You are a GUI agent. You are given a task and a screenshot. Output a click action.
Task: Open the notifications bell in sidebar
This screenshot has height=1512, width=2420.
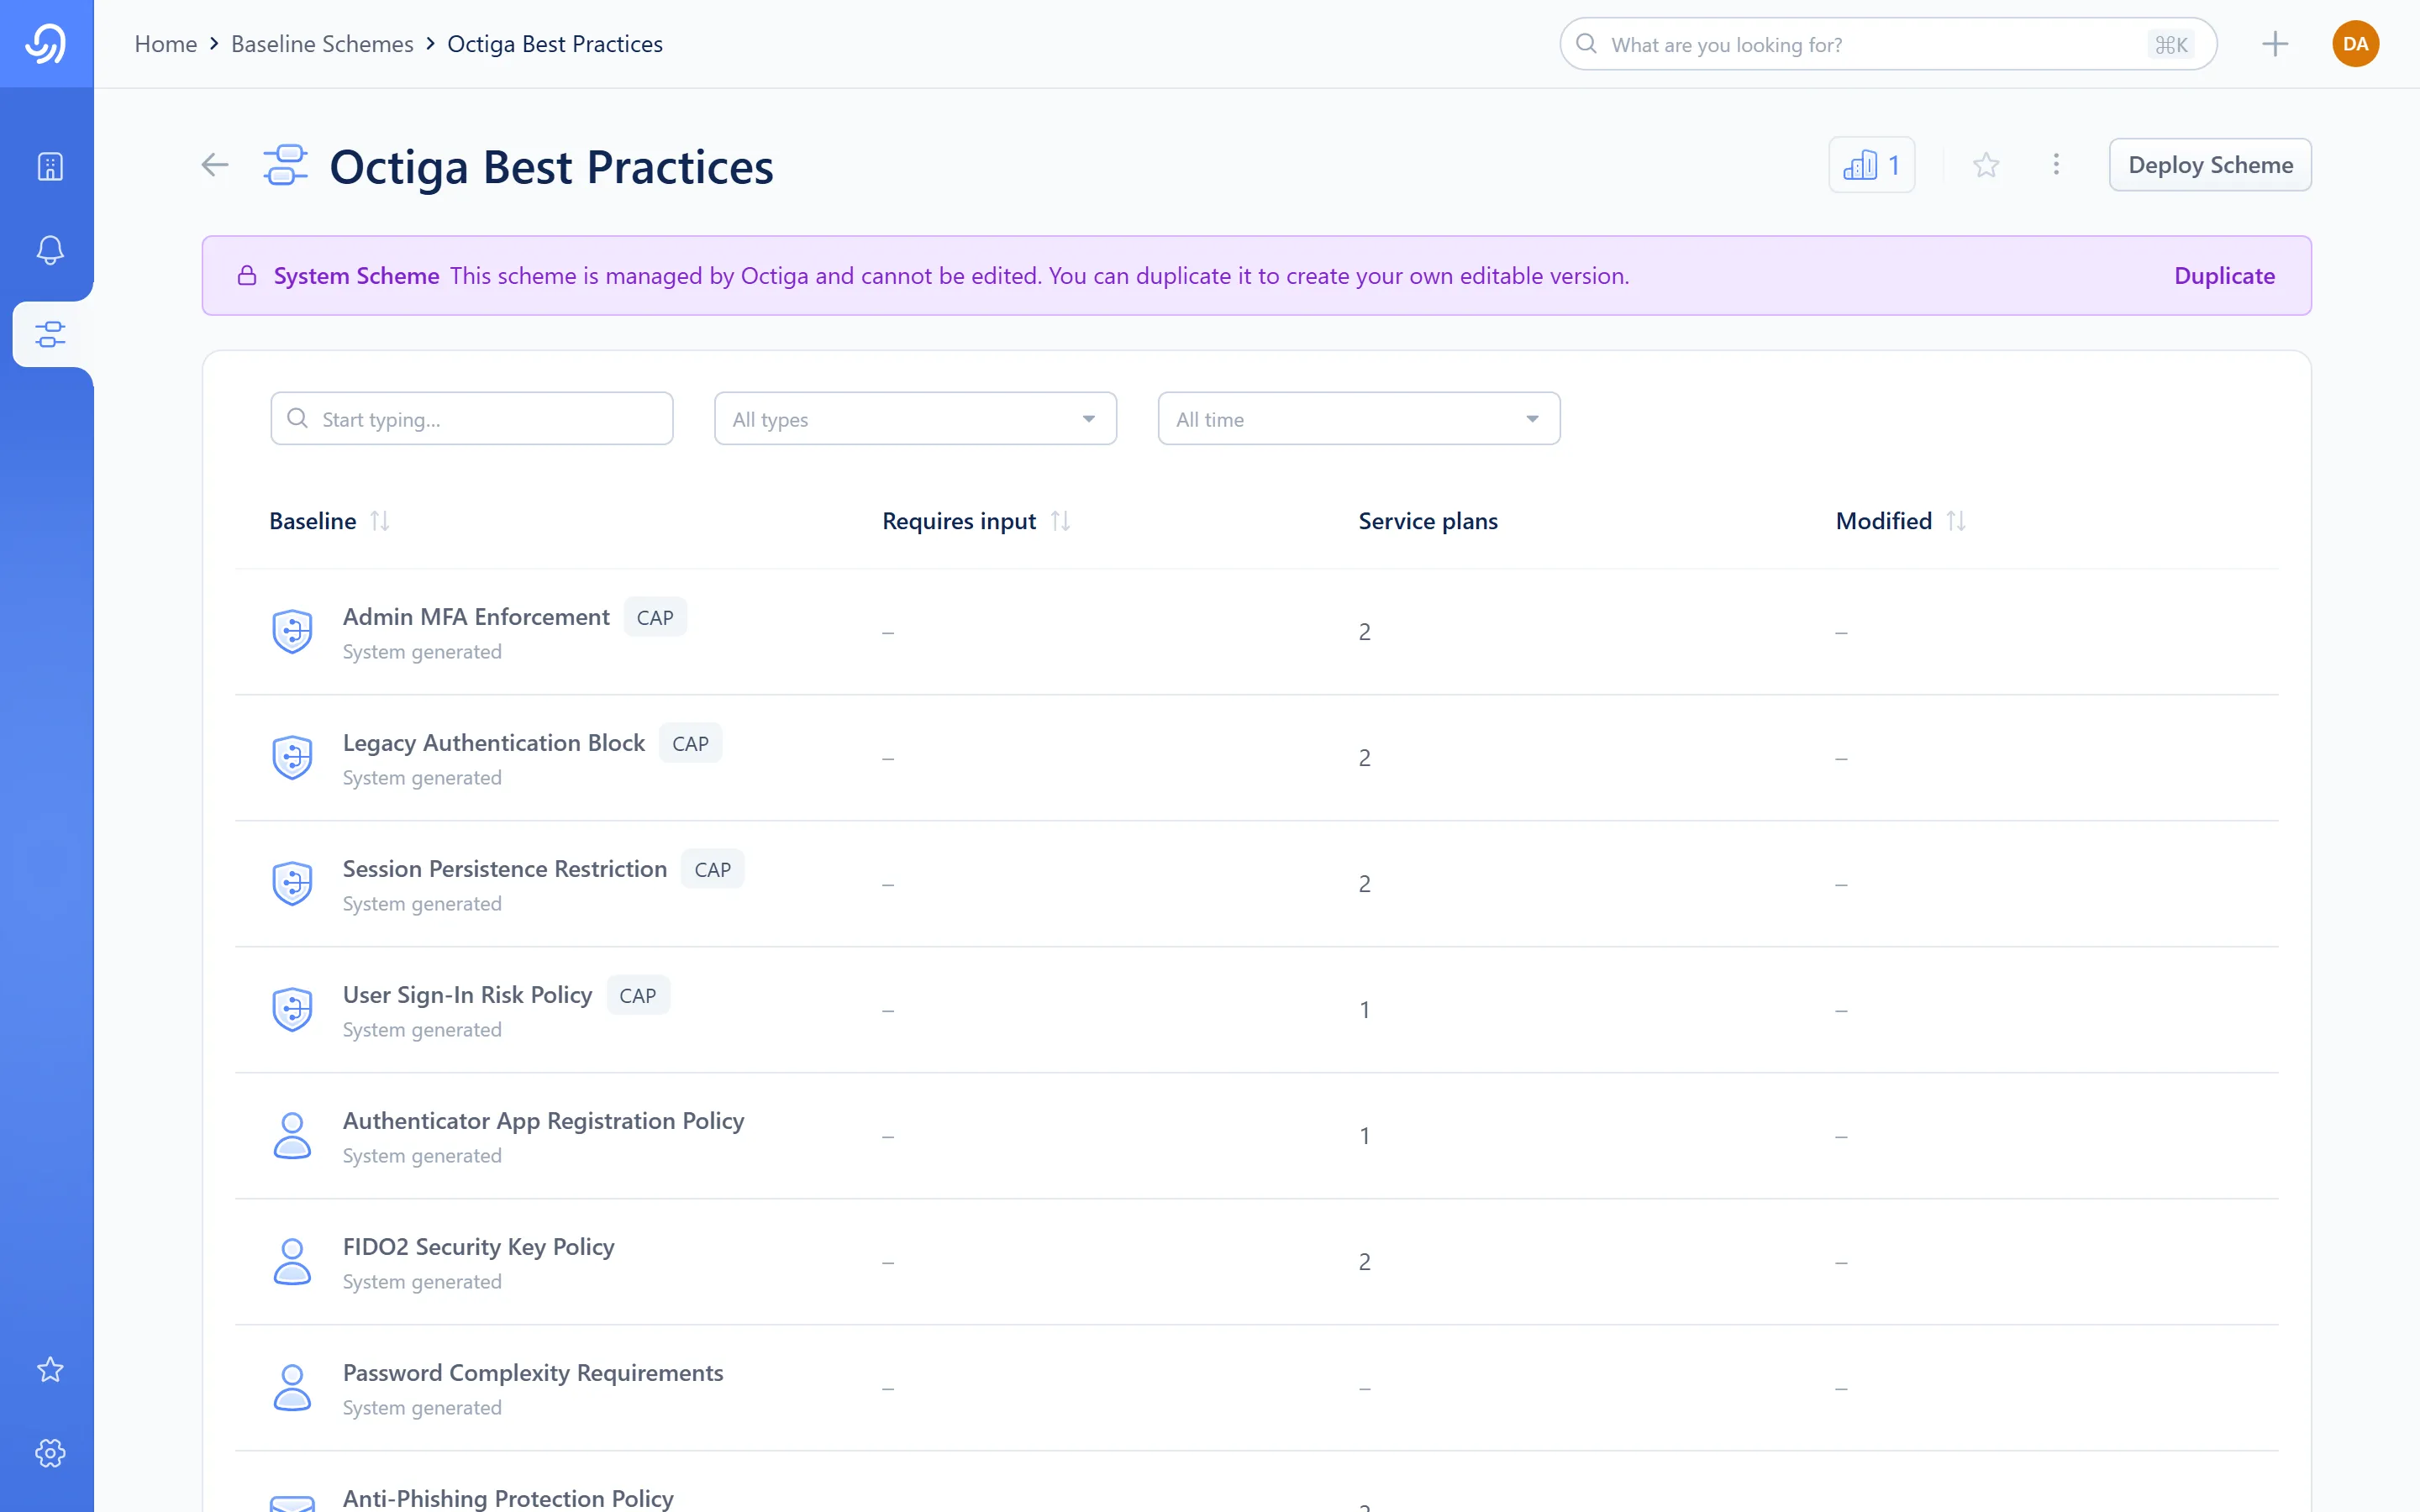[x=50, y=250]
